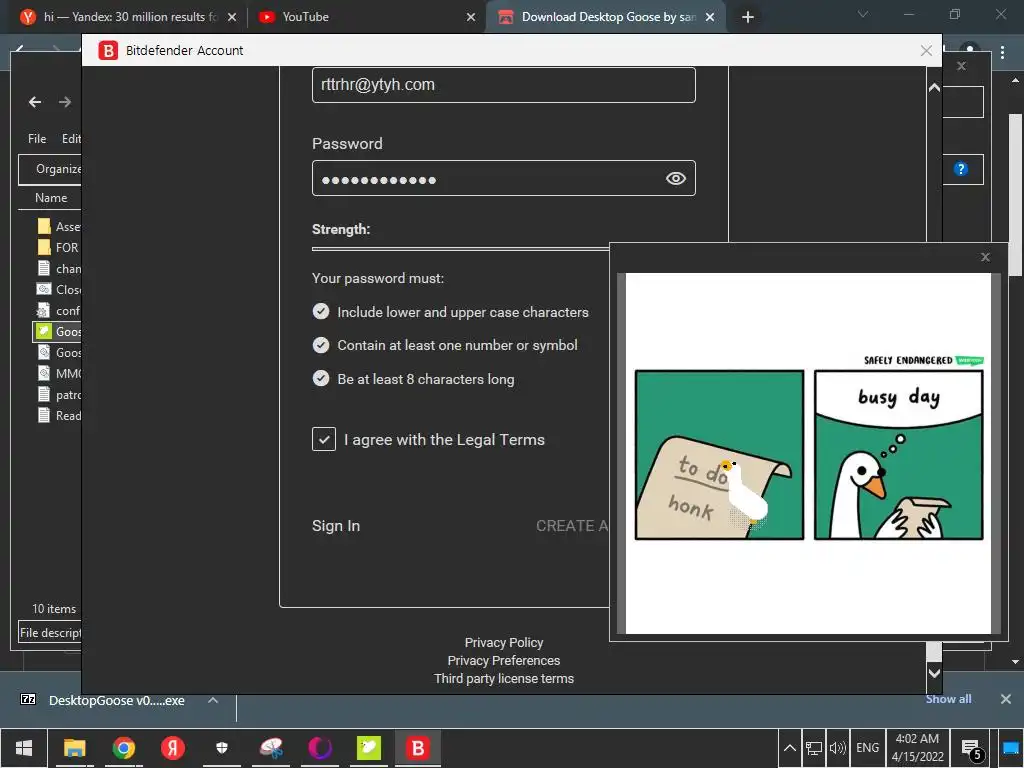Screen dimensions: 1024x768
Task: Switch ENG input language
Action: pos(867,748)
